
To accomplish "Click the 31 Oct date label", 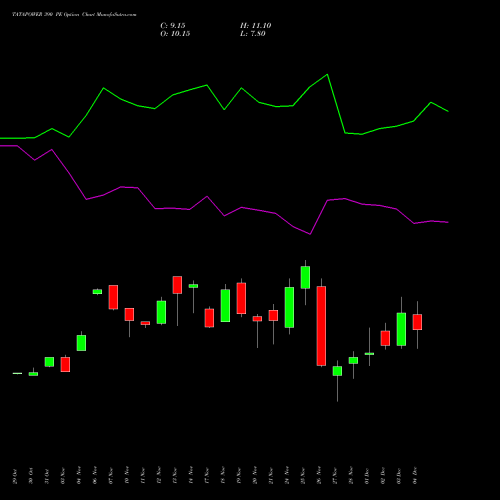I will [x=47, y=476].
